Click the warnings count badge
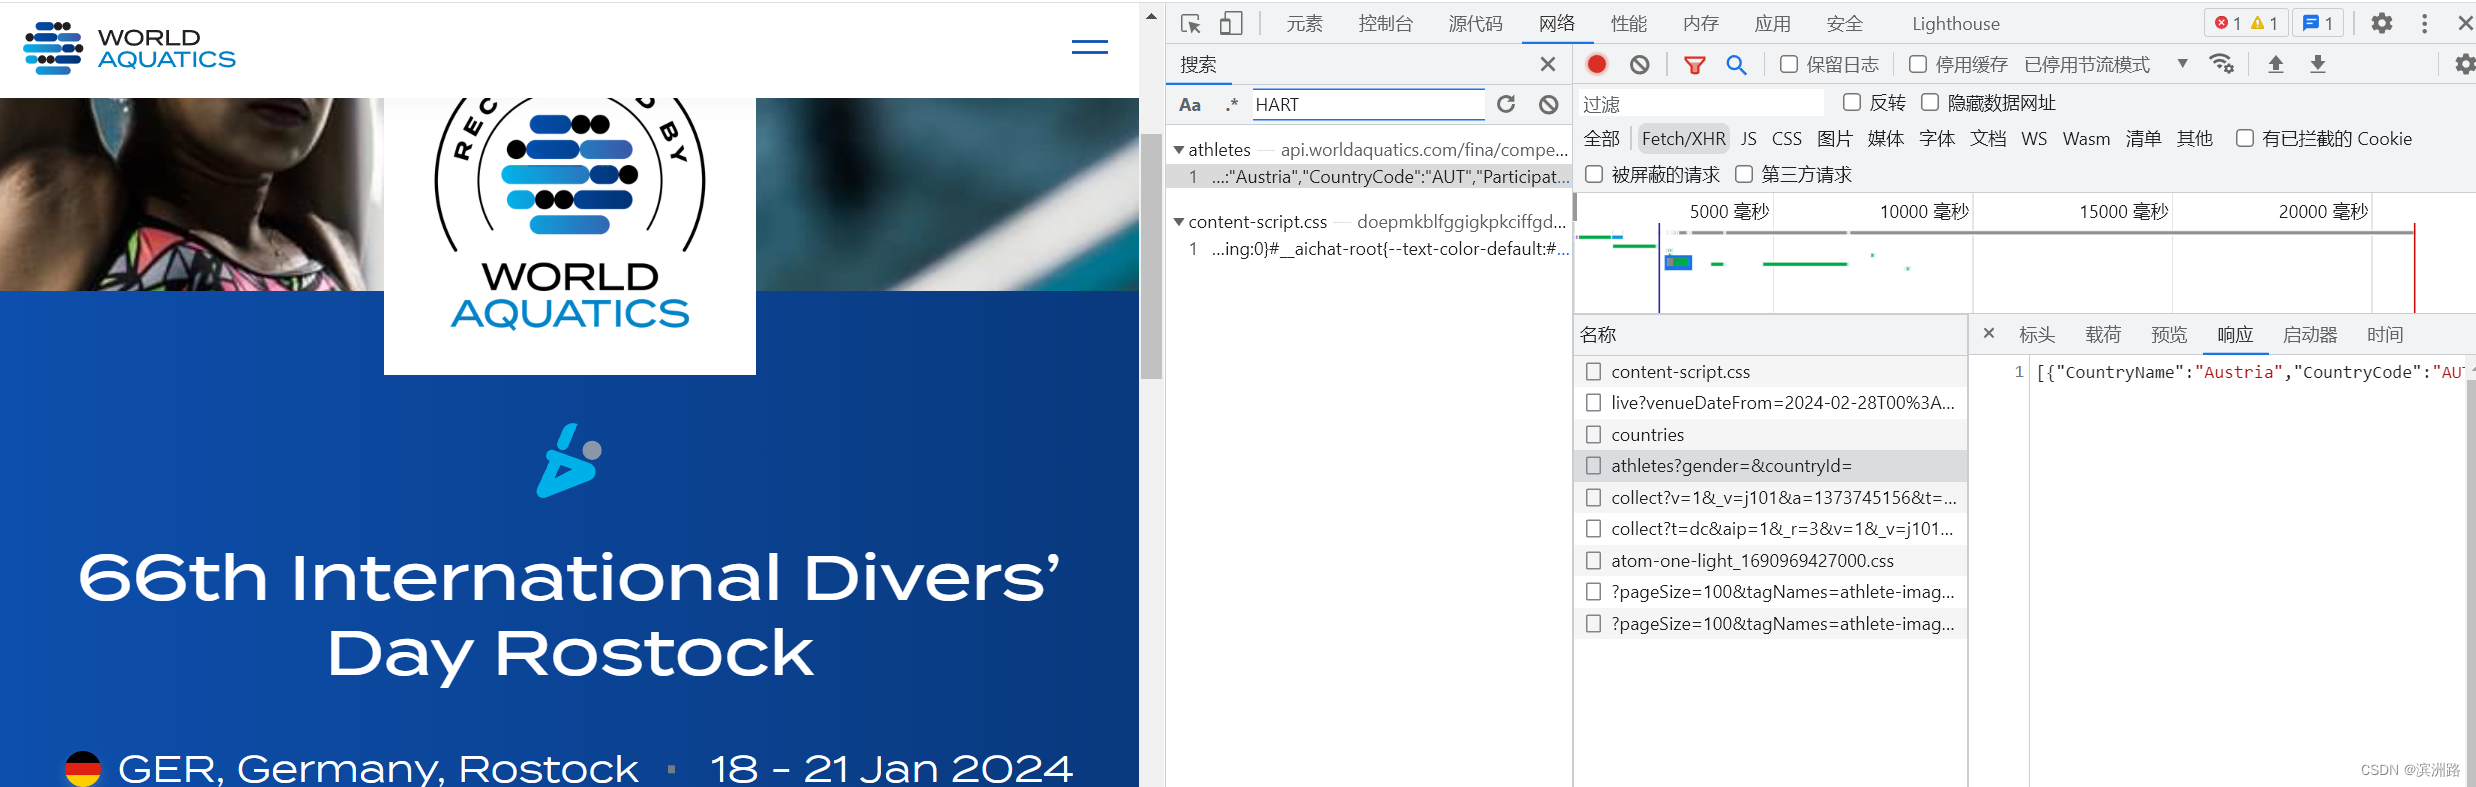Viewport: 2476px width, 787px height. 2264,23
